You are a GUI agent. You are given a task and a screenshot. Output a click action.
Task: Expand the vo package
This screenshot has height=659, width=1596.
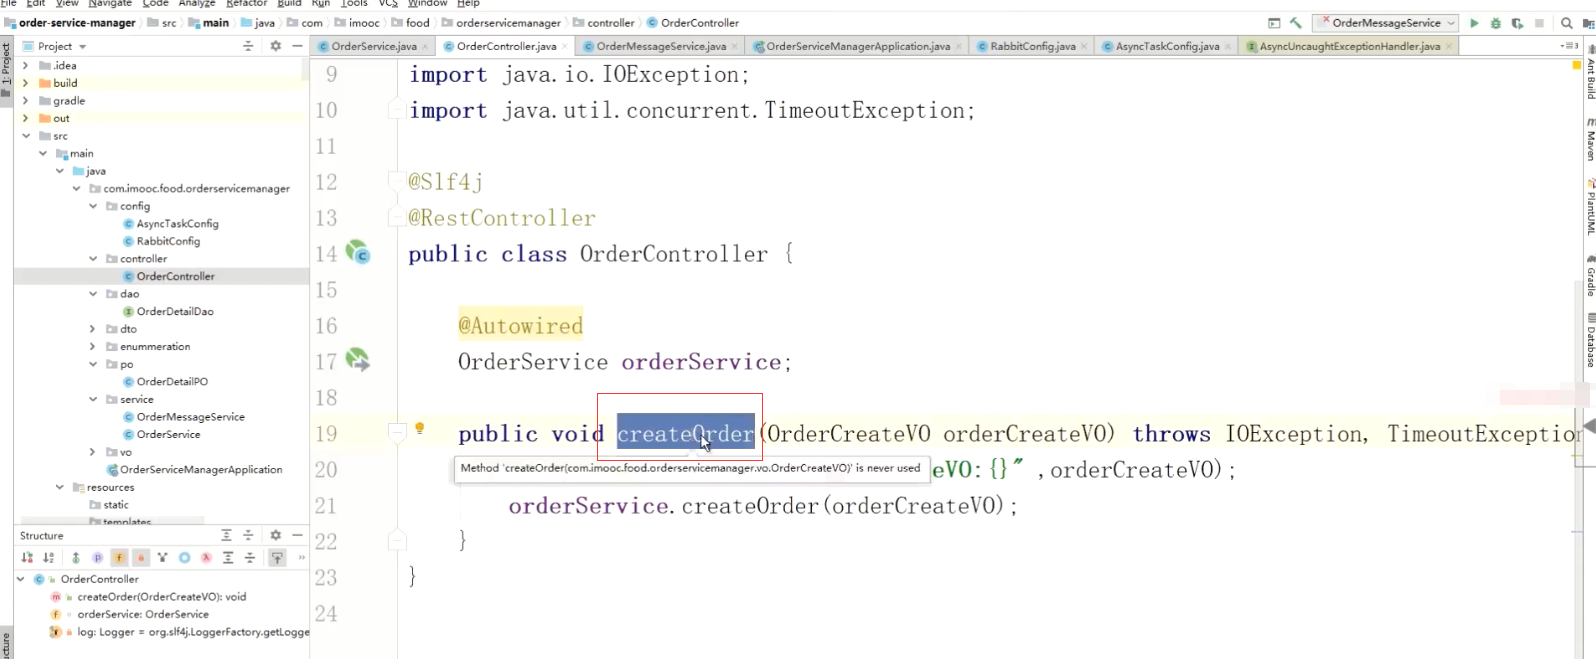click(93, 452)
